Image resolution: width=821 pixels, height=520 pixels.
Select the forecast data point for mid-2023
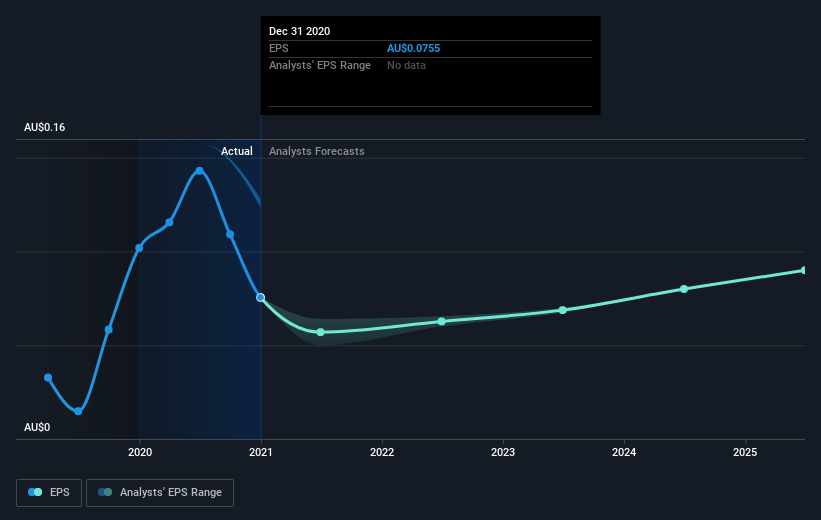(x=562, y=310)
